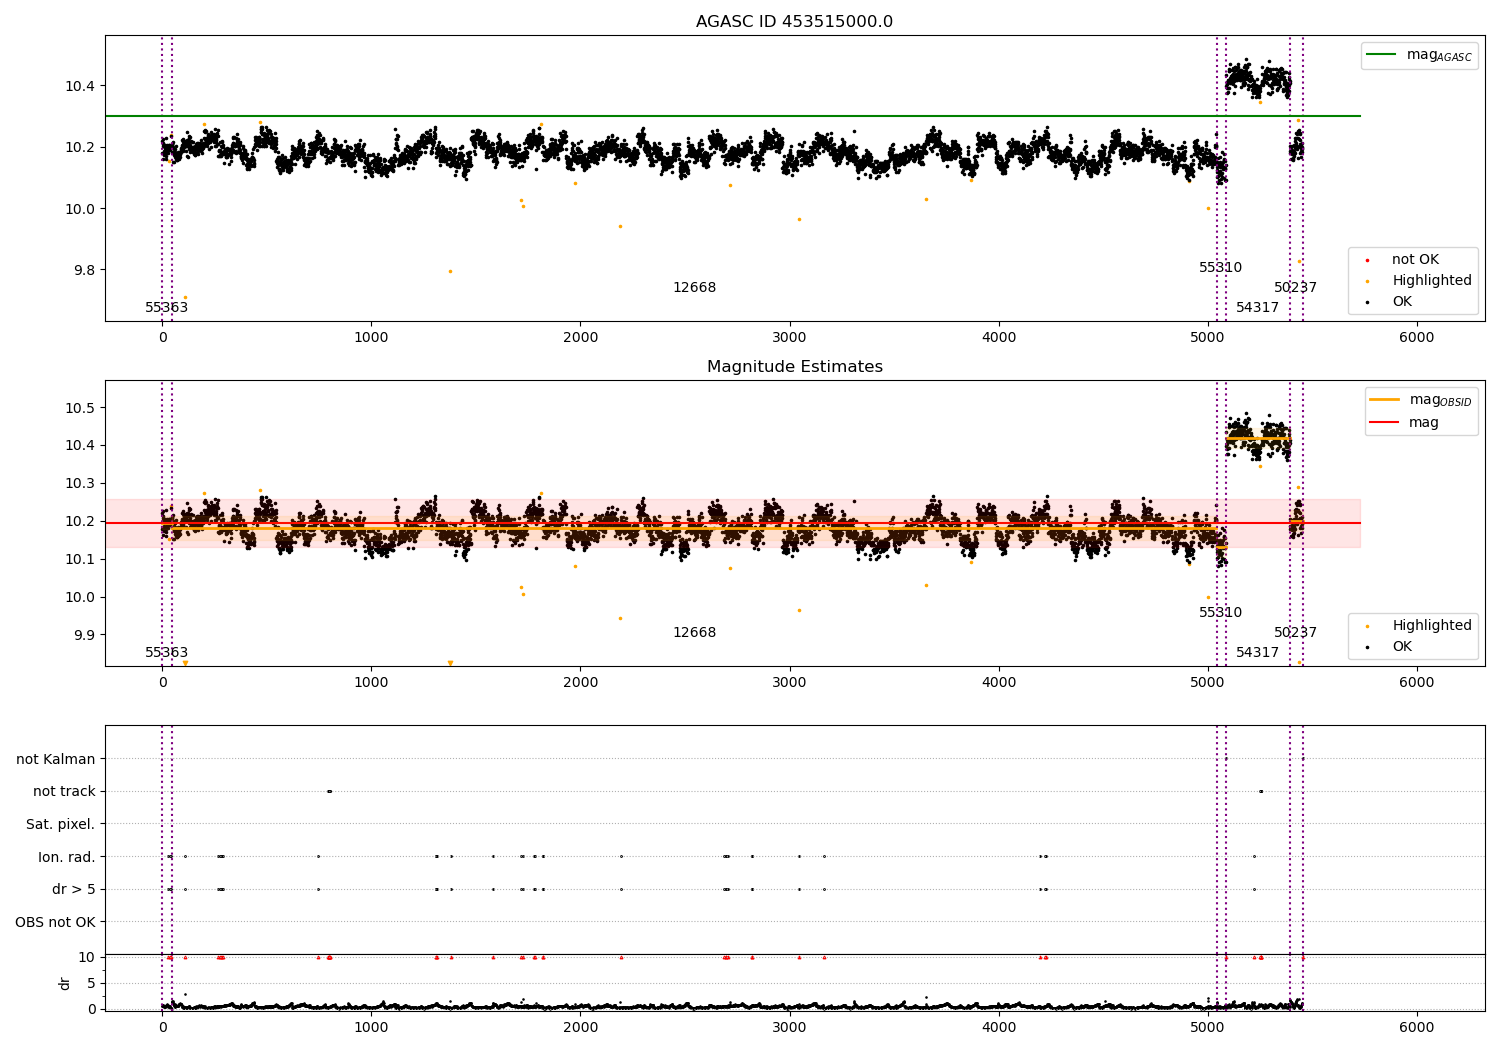Click y-tick 9.8 on top plot
This screenshot has width=1500, height=1050.
[84, 270]
